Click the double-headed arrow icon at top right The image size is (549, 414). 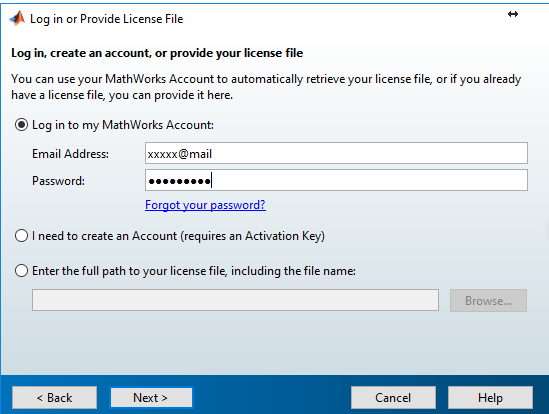[x=513, y=14]
